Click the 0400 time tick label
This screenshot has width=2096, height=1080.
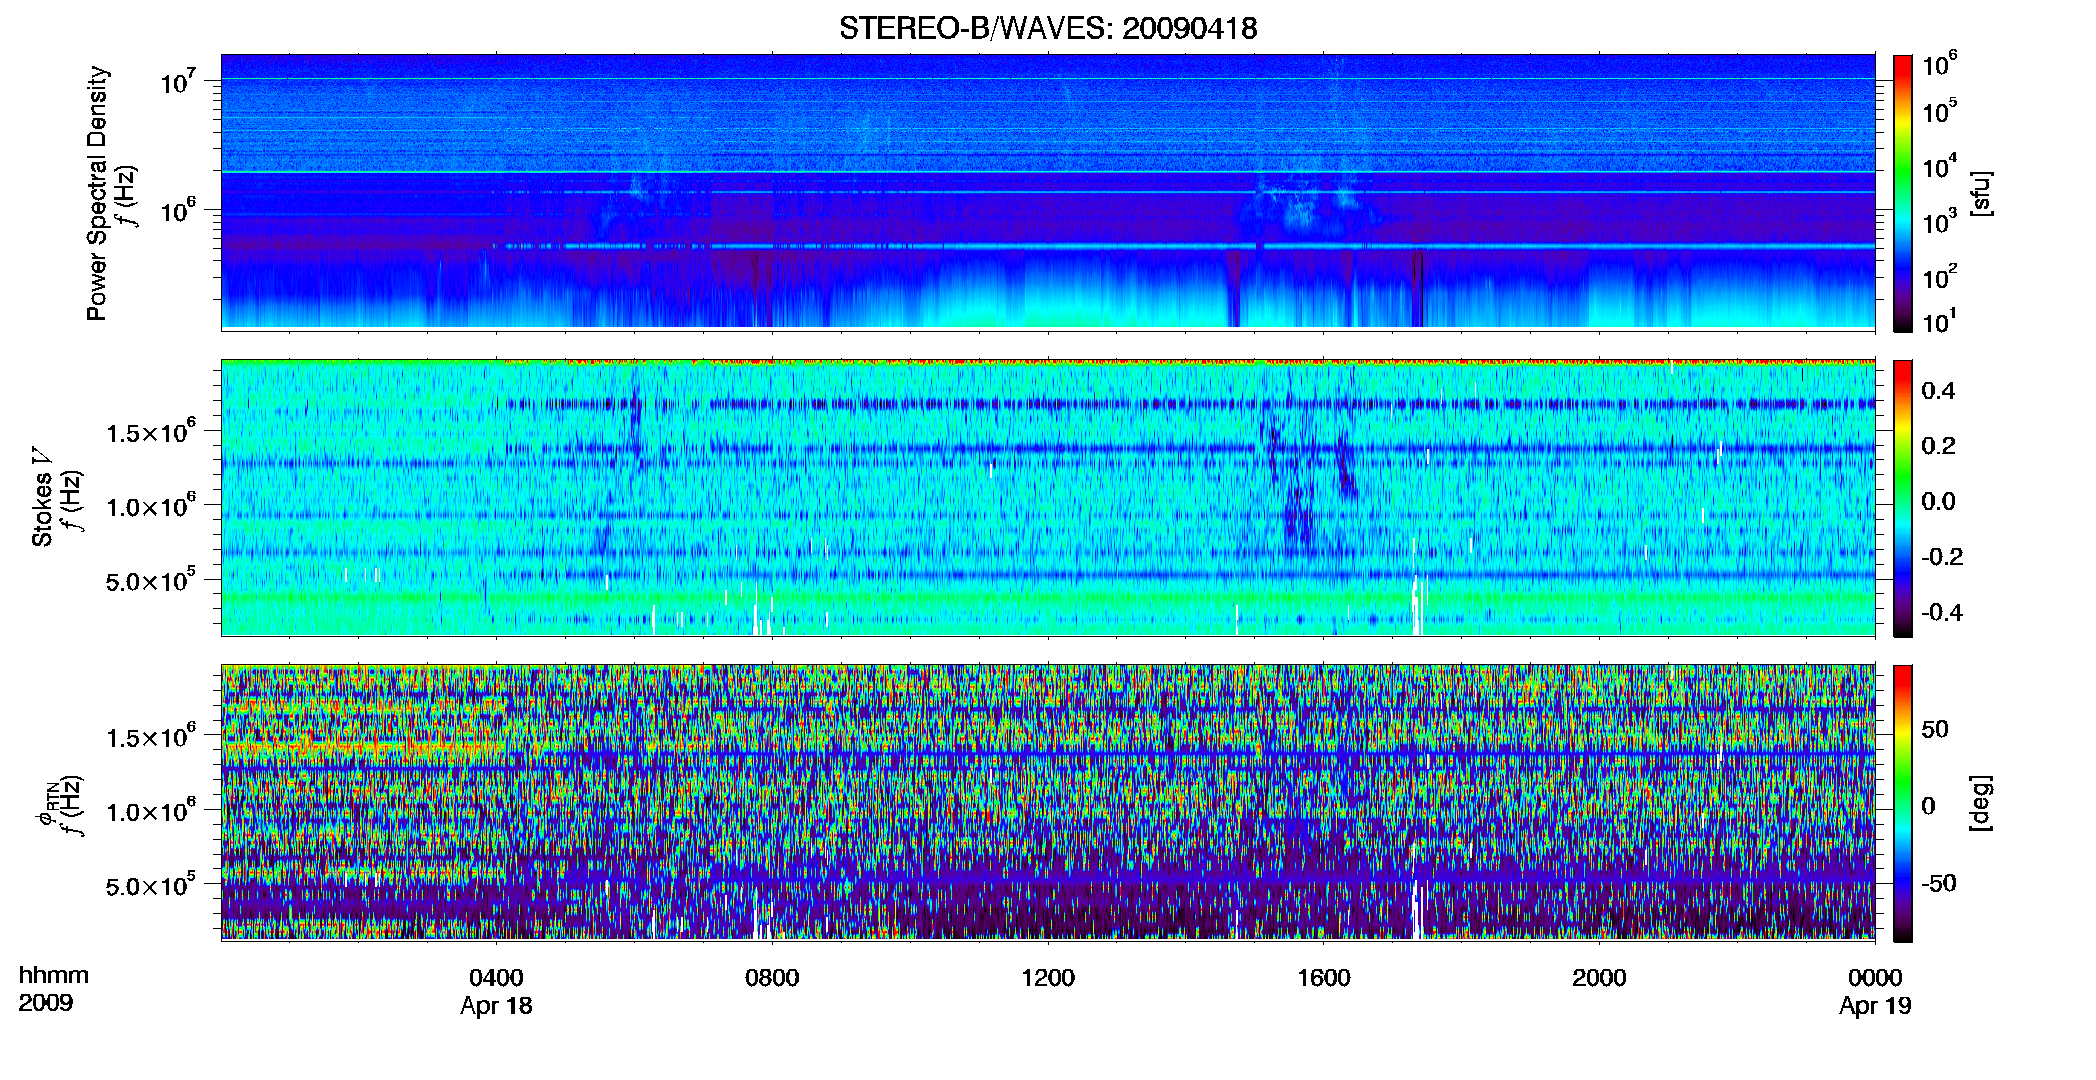coord(496,977)
